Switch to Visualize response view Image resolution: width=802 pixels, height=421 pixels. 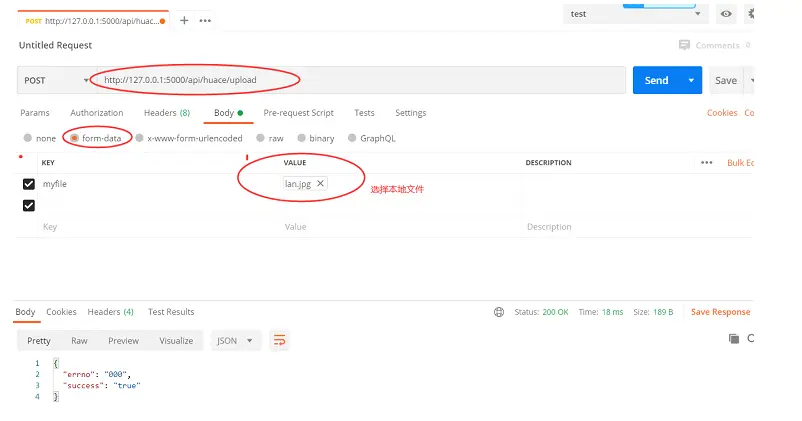tap(176, 341)
